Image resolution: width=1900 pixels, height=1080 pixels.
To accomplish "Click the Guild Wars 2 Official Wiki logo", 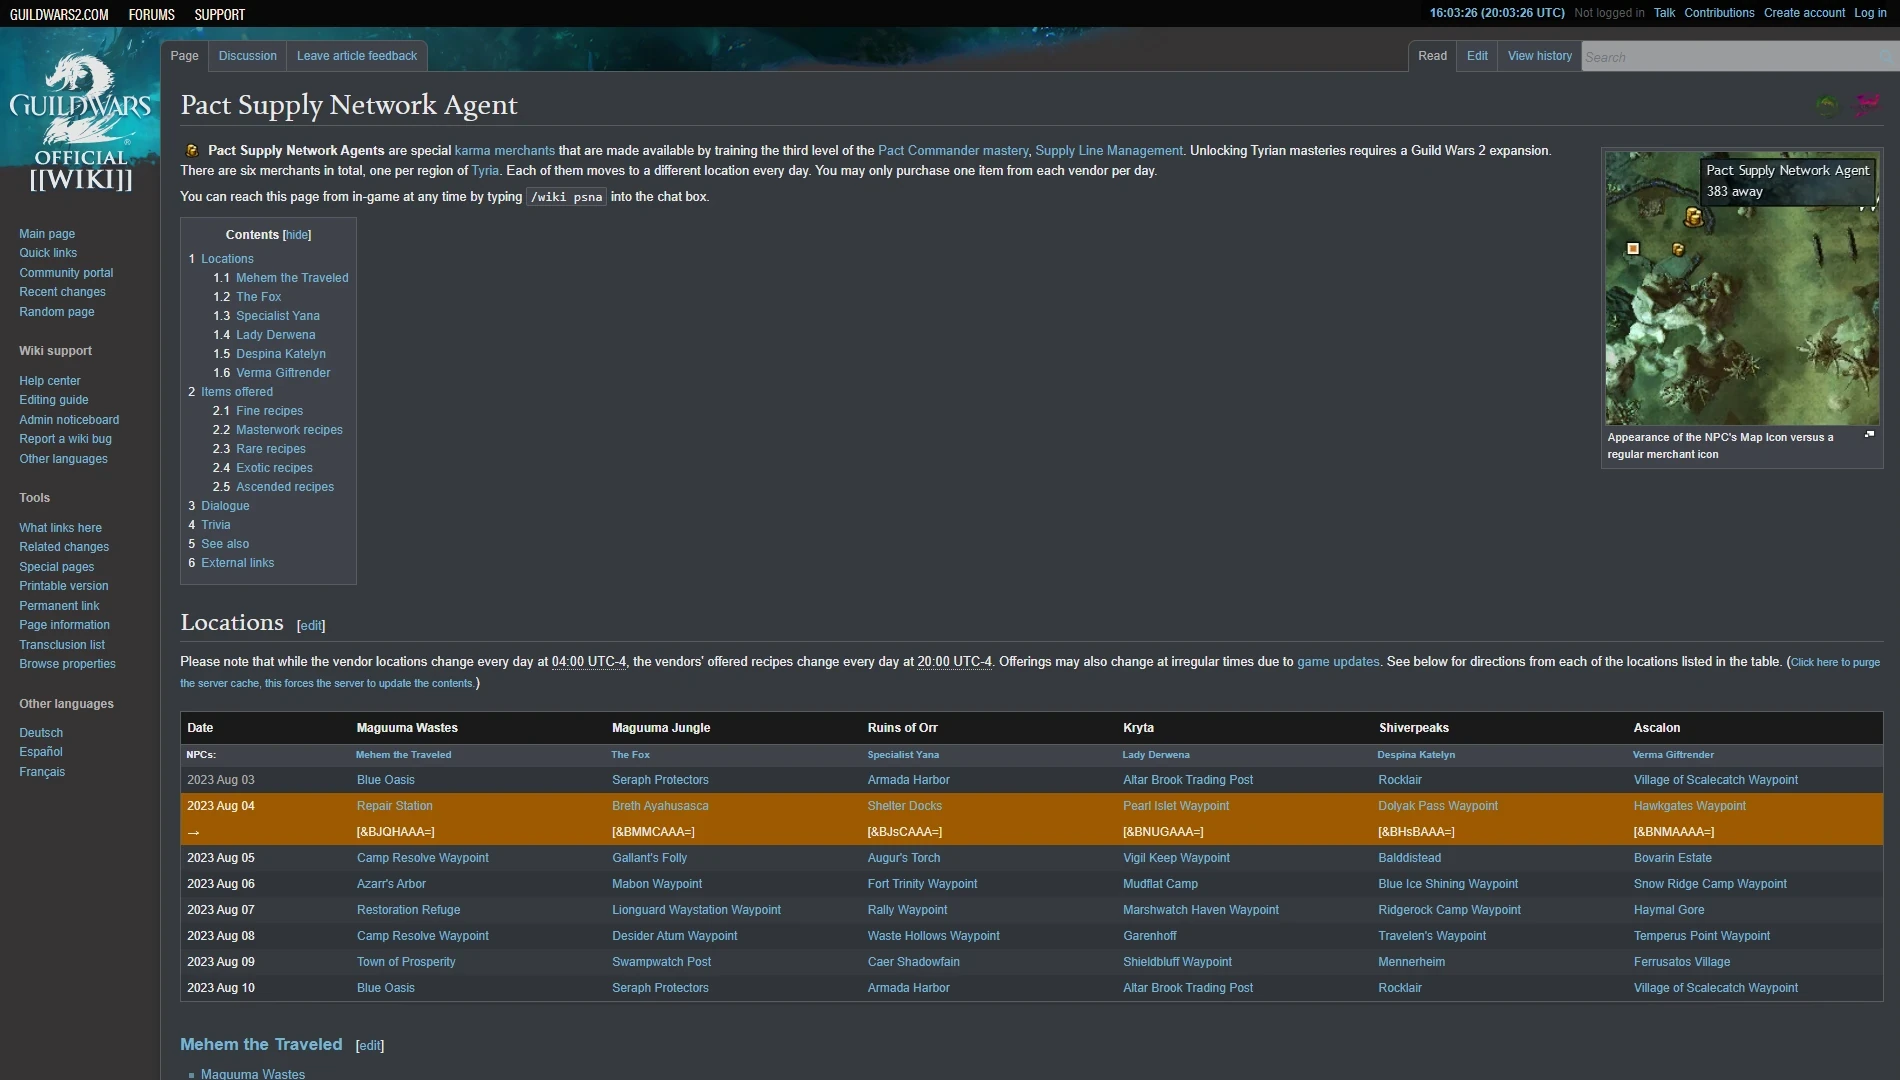I will pyautogui.click(x=80, y=122).
